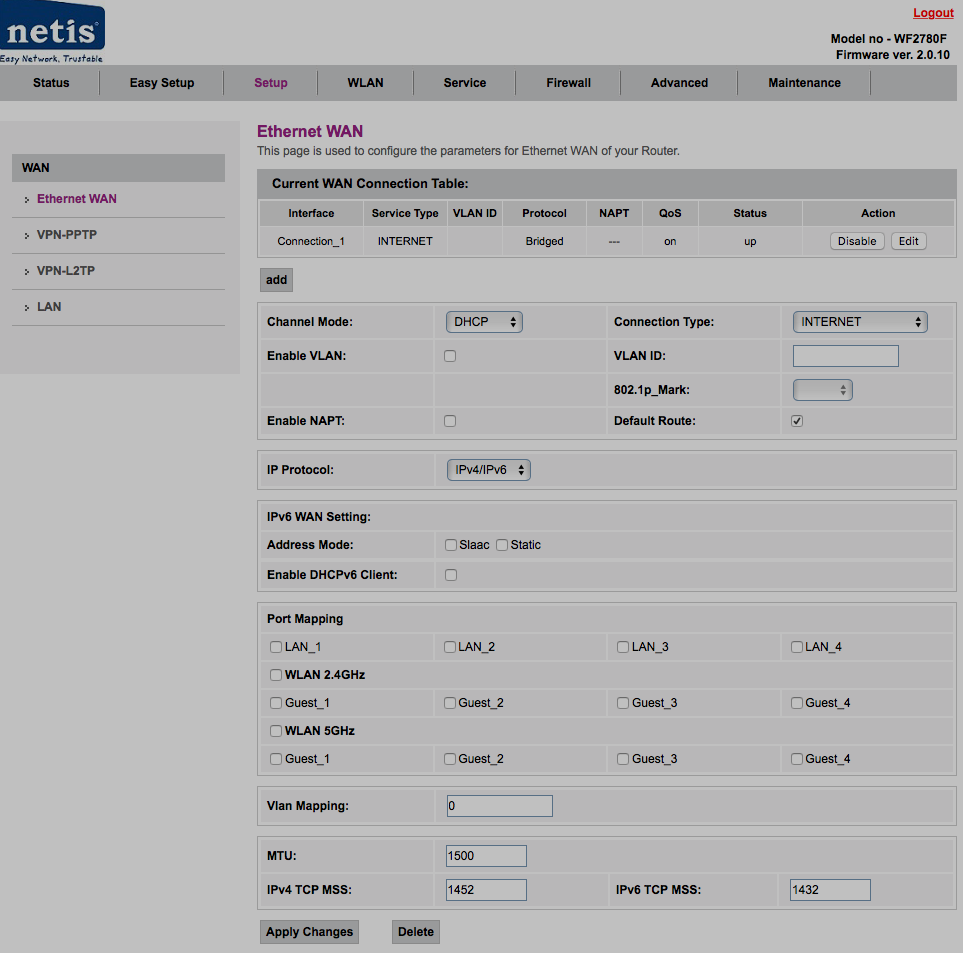Click the Logout link
The image size is (963, 953).
(x=933, y=13)
